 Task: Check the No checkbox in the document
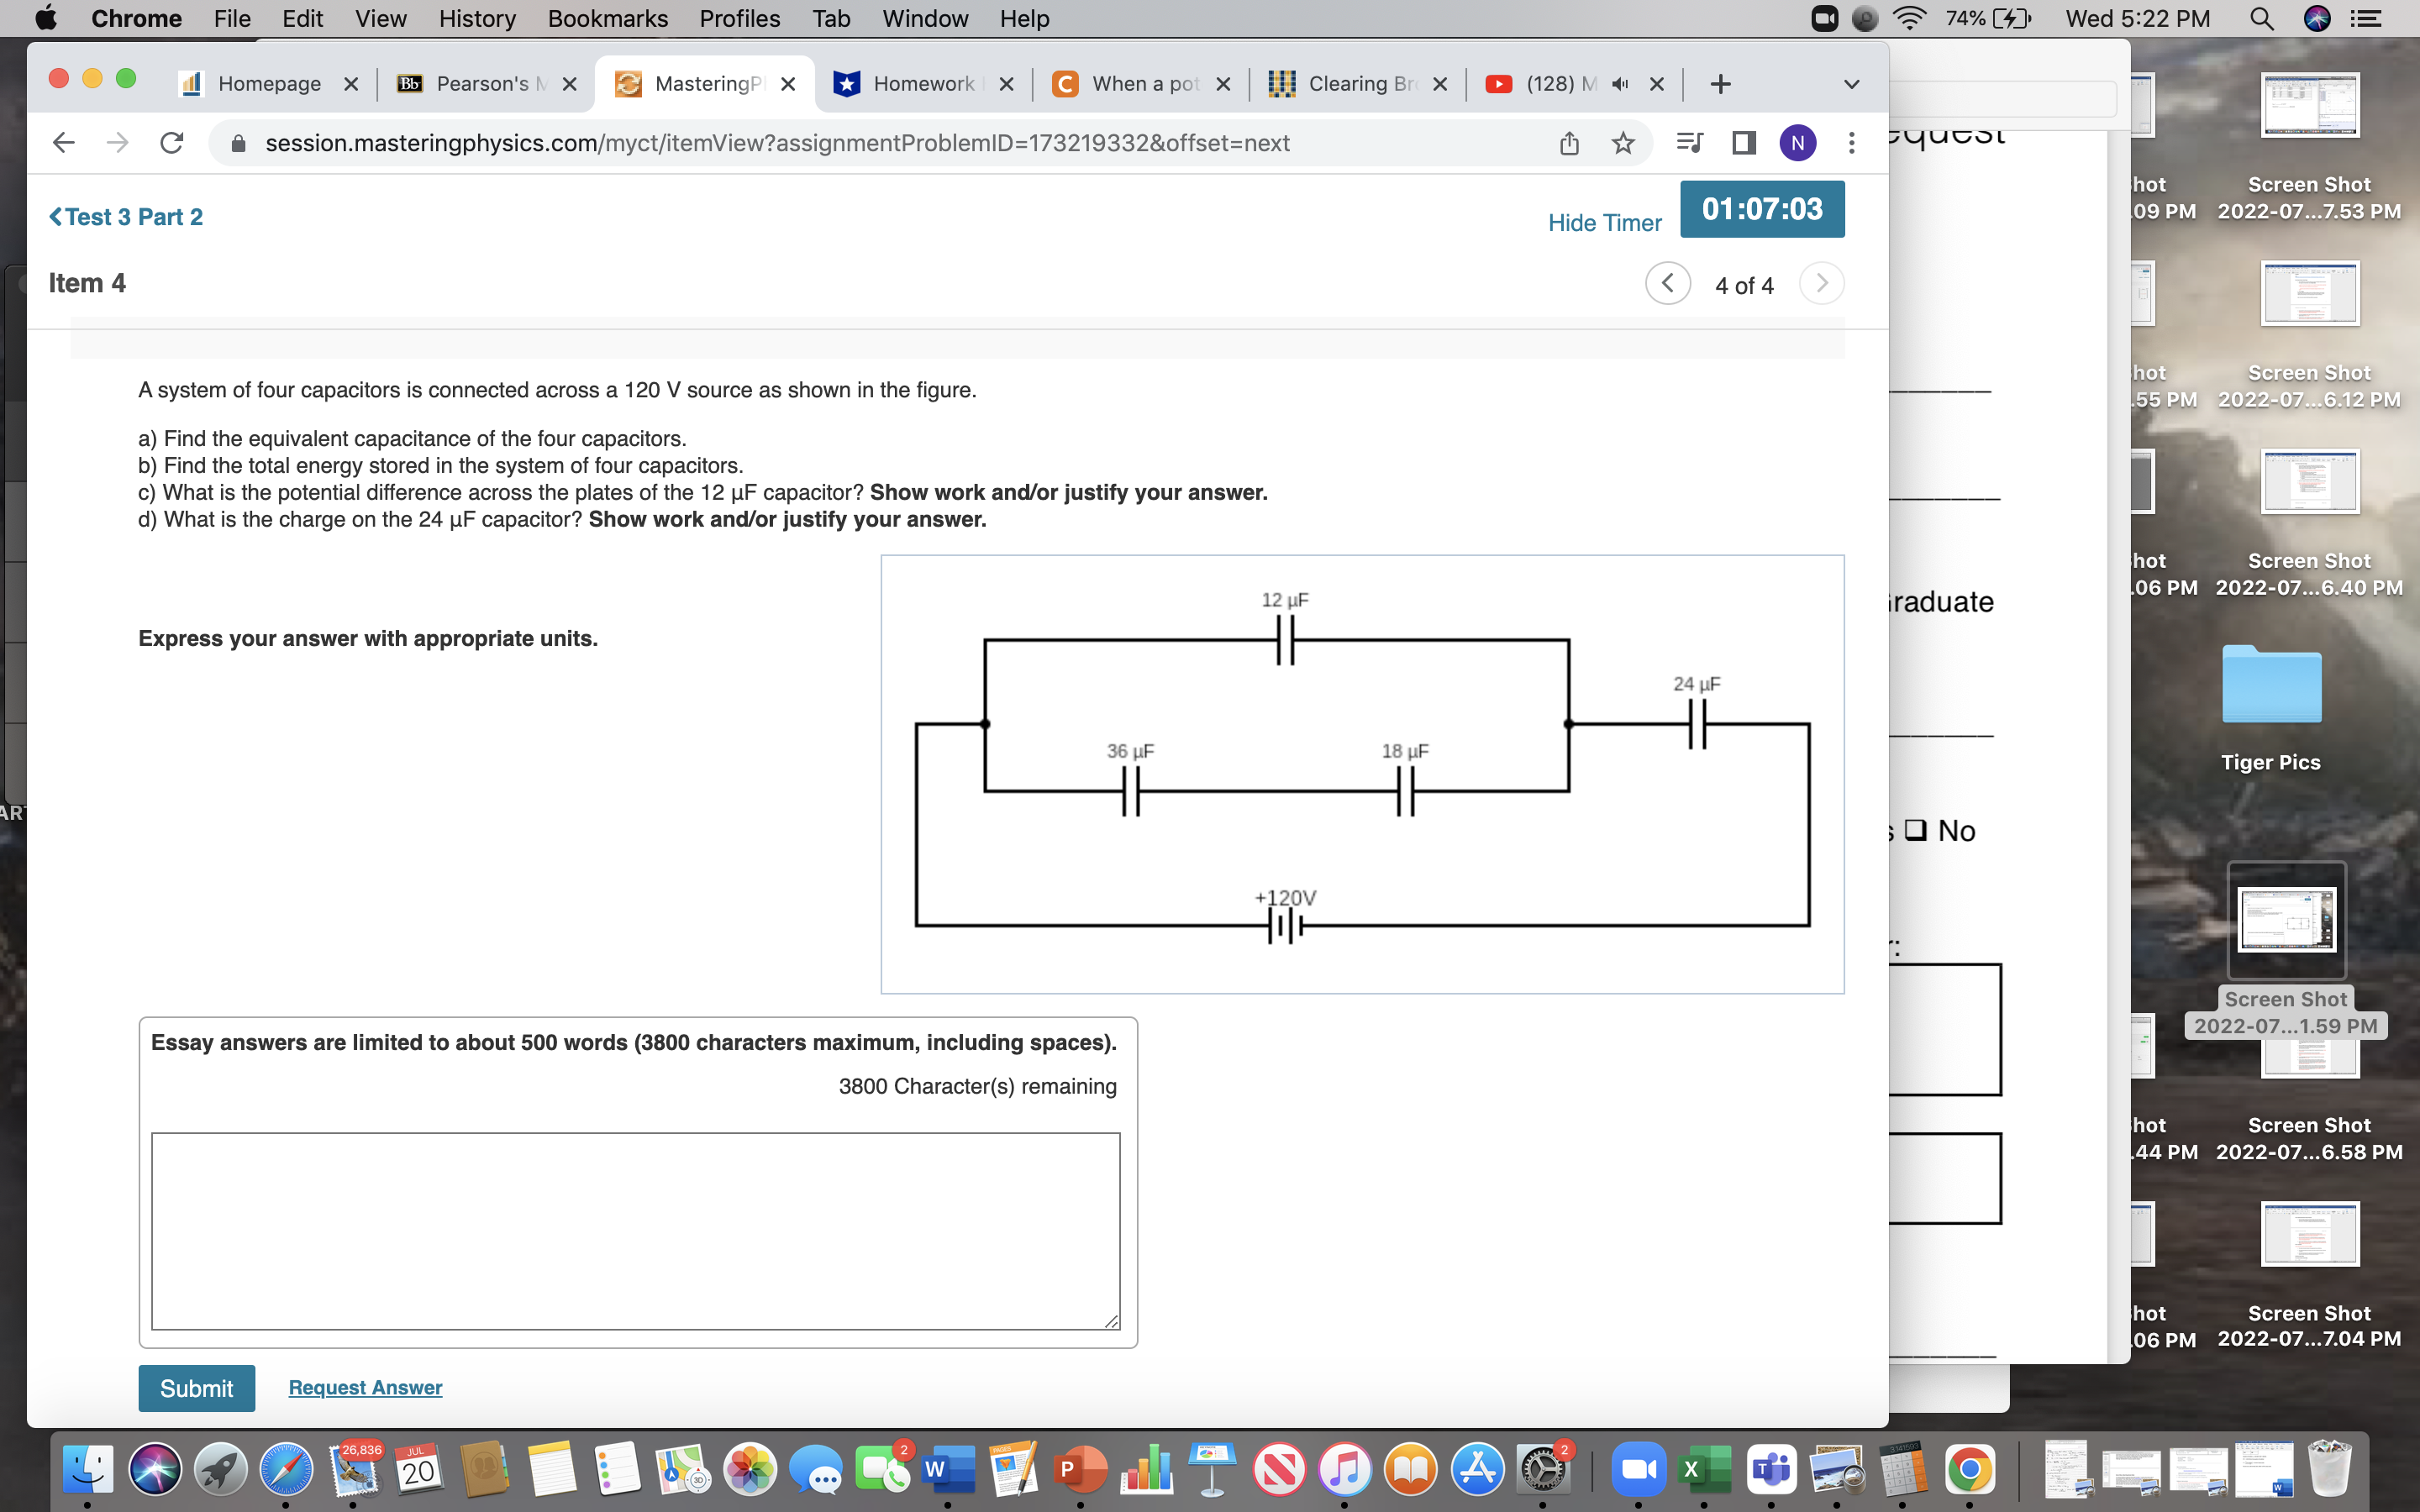(1915, 830)
